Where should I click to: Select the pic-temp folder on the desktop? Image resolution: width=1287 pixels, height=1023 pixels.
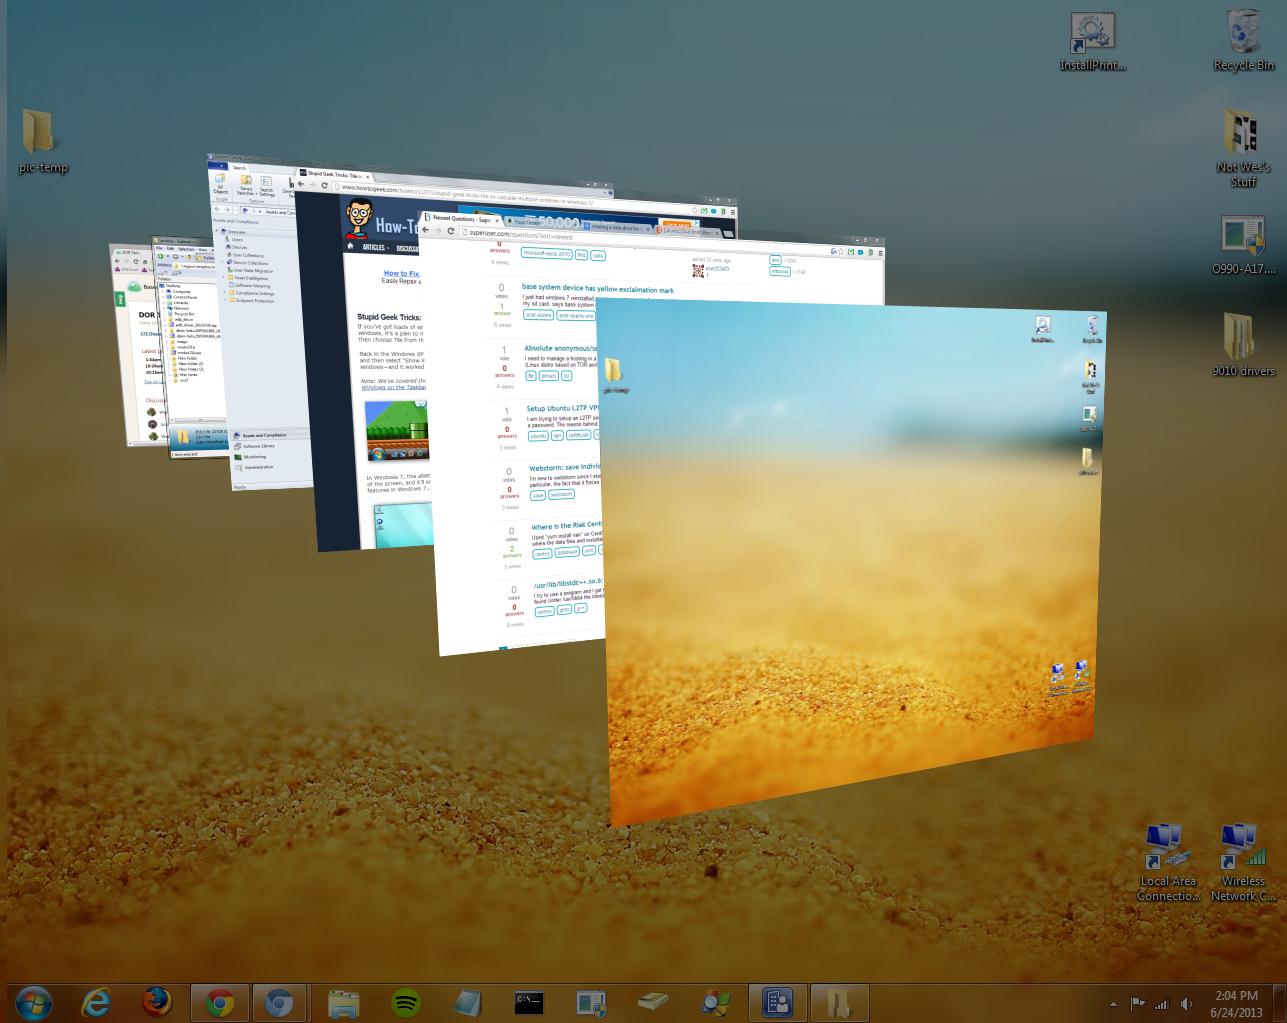pyautogui.click(x=43, y=141)
